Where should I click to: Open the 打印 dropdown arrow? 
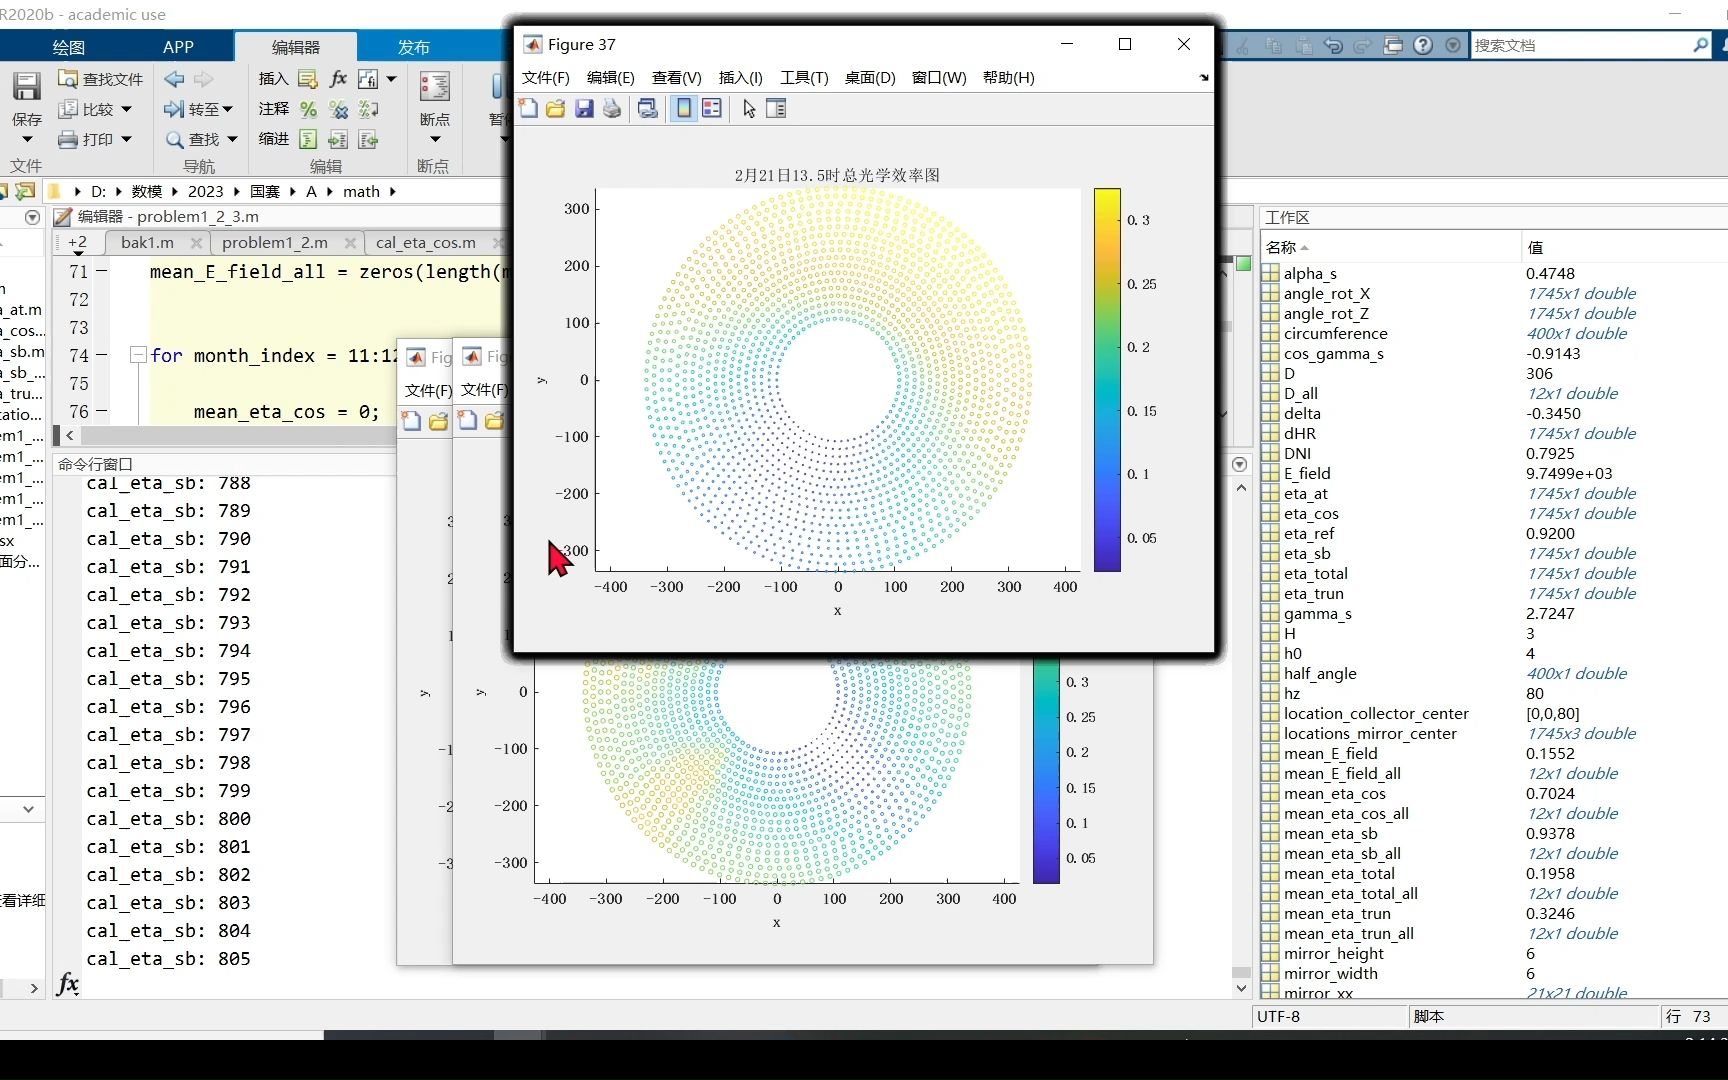[126, 139]
